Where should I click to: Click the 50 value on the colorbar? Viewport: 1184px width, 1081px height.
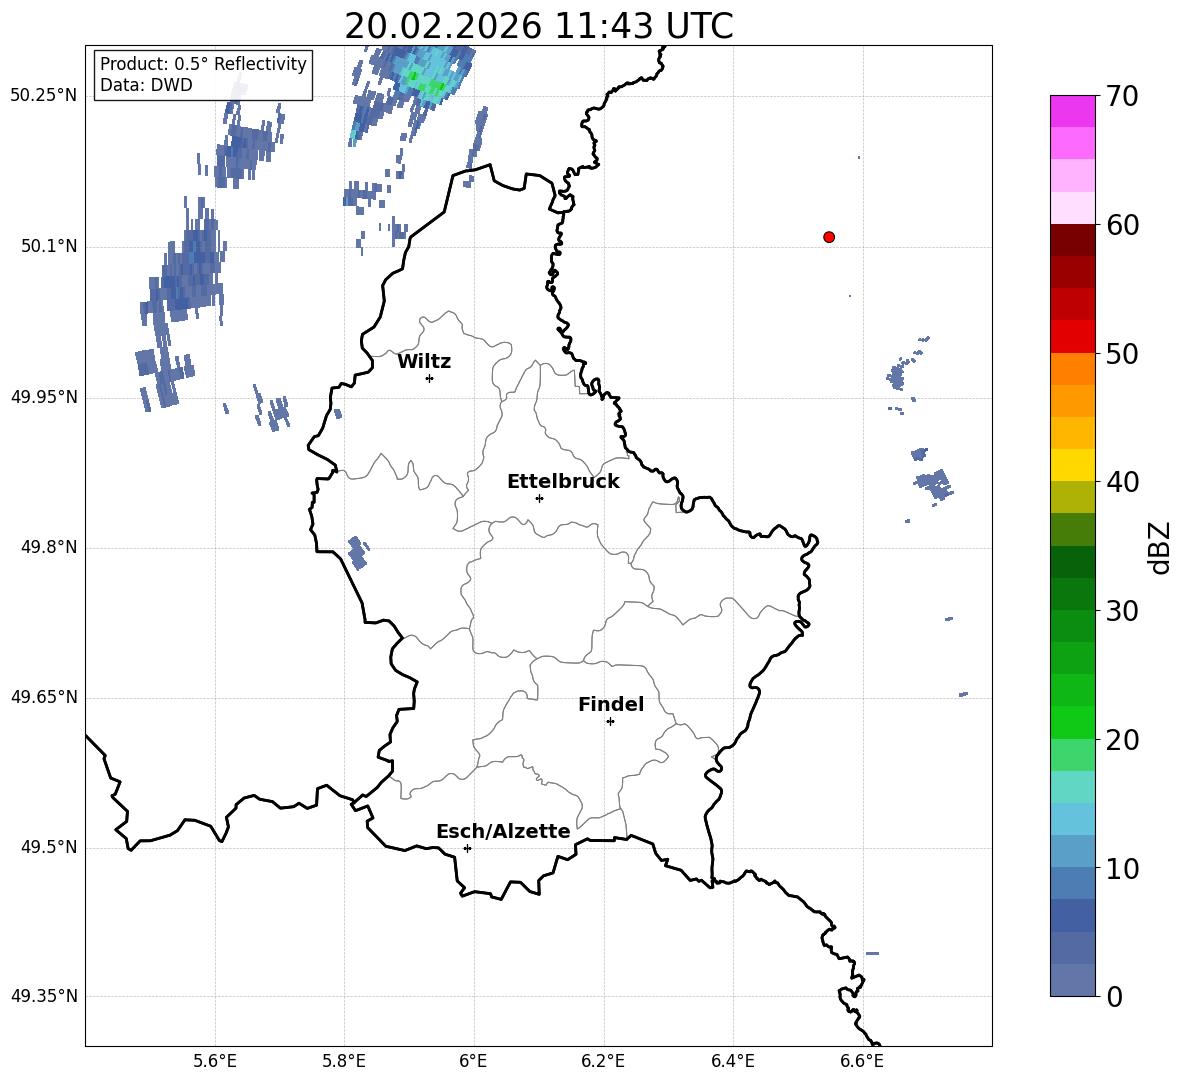coord(1122,354)
